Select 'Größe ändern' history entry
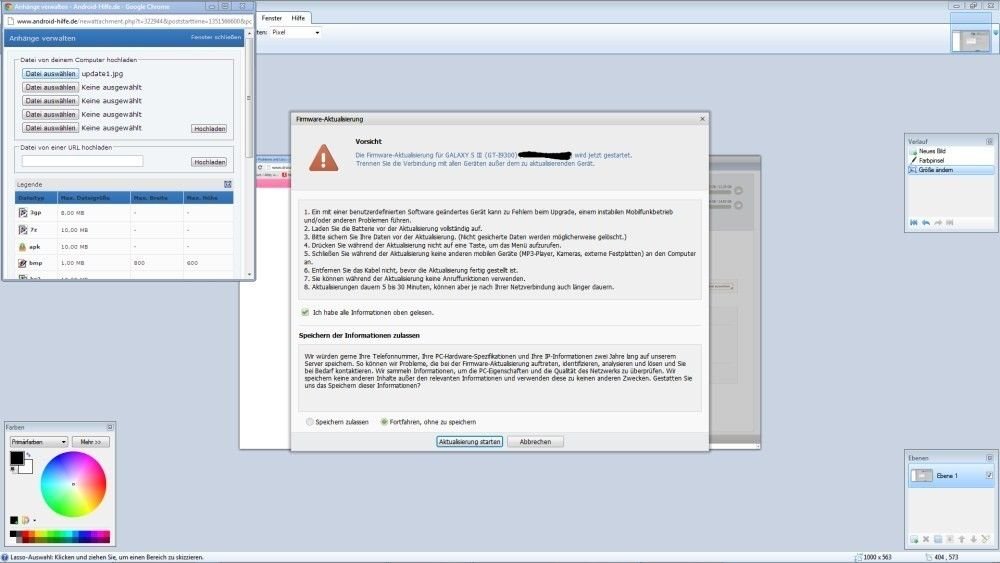The width and height of the screenshot is (1000, 563). 950,170
